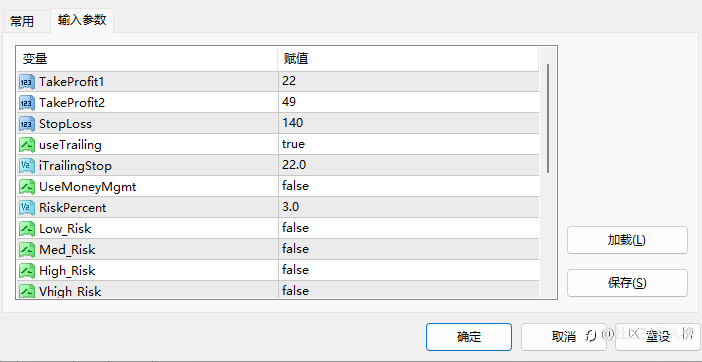702x362 pixels.
Task: Select the Med_Risk variable name
Action: [67, 250]
